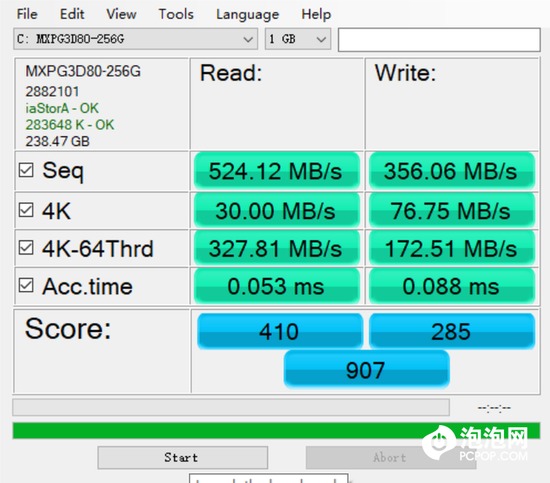Open the Language menu
550x483 pixels.
[247, 14]
